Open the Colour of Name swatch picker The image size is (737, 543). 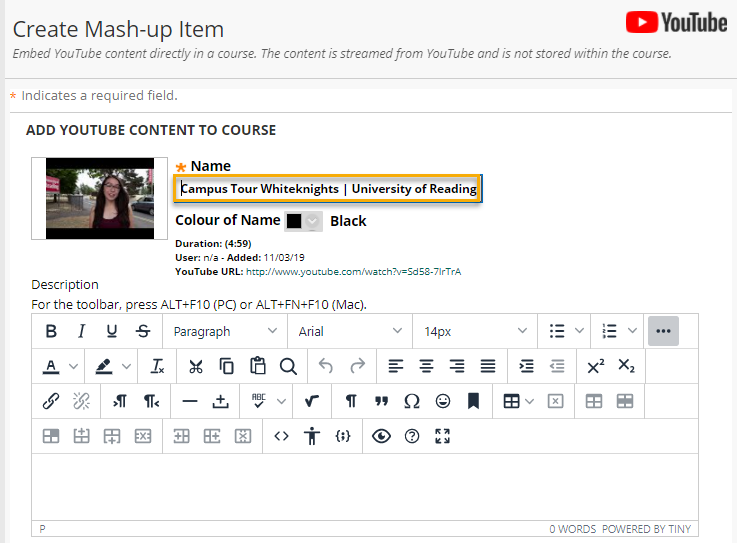tap(303, 221)
